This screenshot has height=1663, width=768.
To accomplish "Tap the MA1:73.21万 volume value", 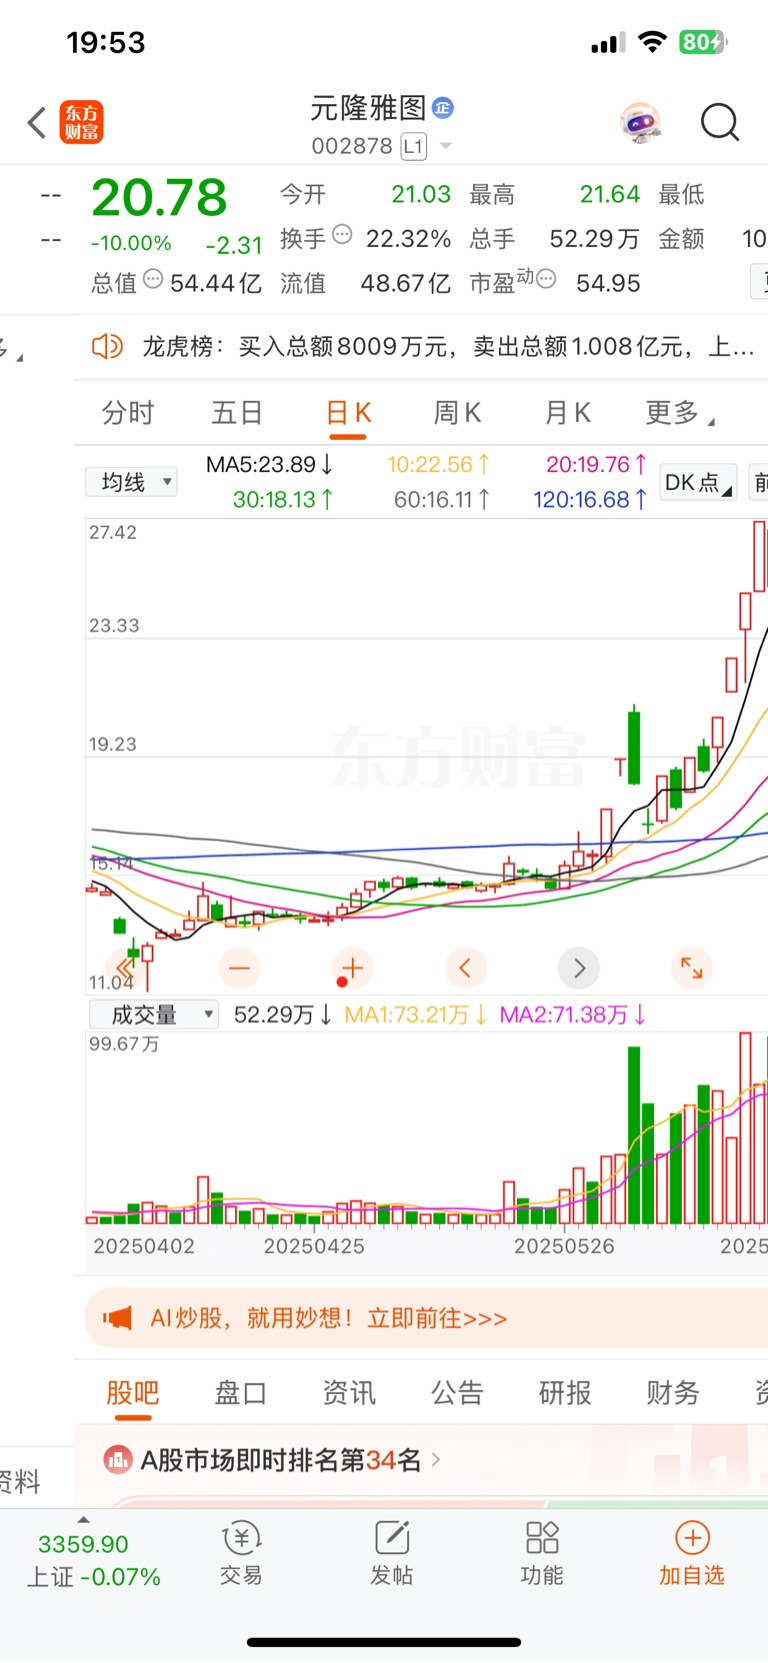I will 415,1015.
